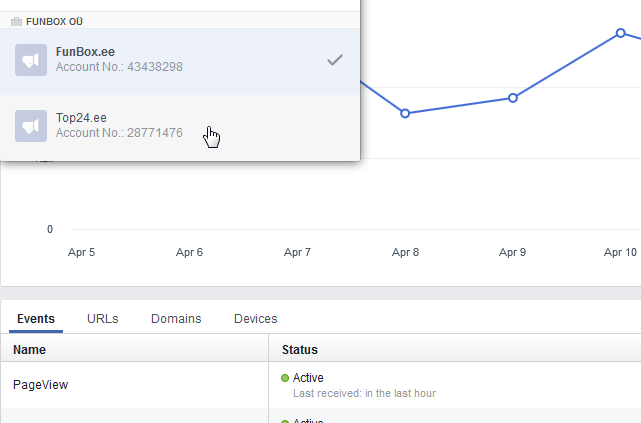Screen dimensions: 641x423
Task: Show the Devices tab
Action: tap(255, 319)
